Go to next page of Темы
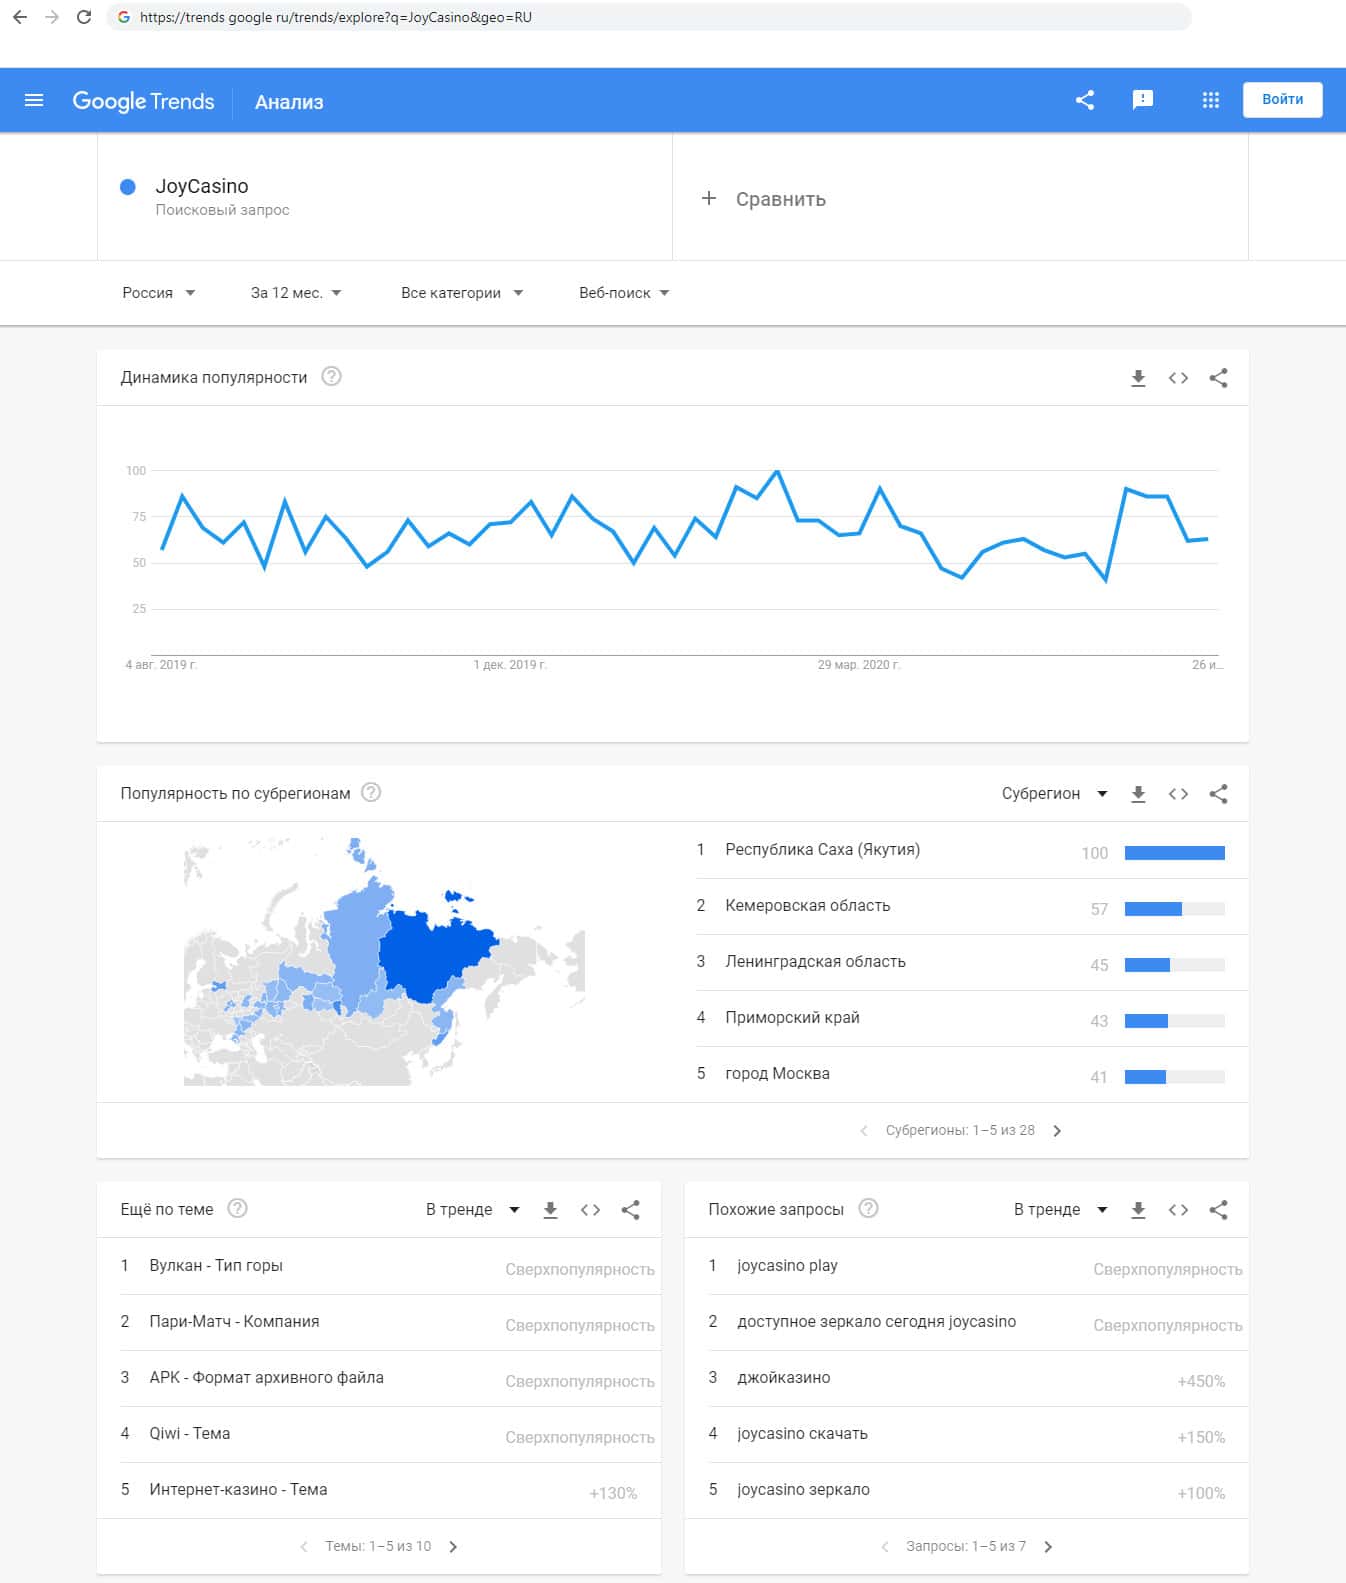This screenshot has height=1583, width=1346. tap(453, 1547)
